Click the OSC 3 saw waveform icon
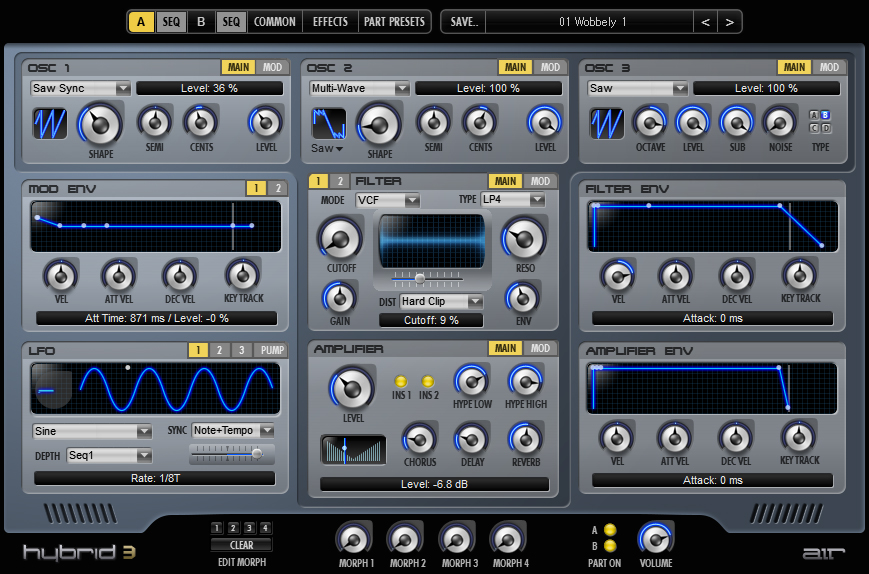The height and width of the screenshot is (574, 869). tap(607, 124)
